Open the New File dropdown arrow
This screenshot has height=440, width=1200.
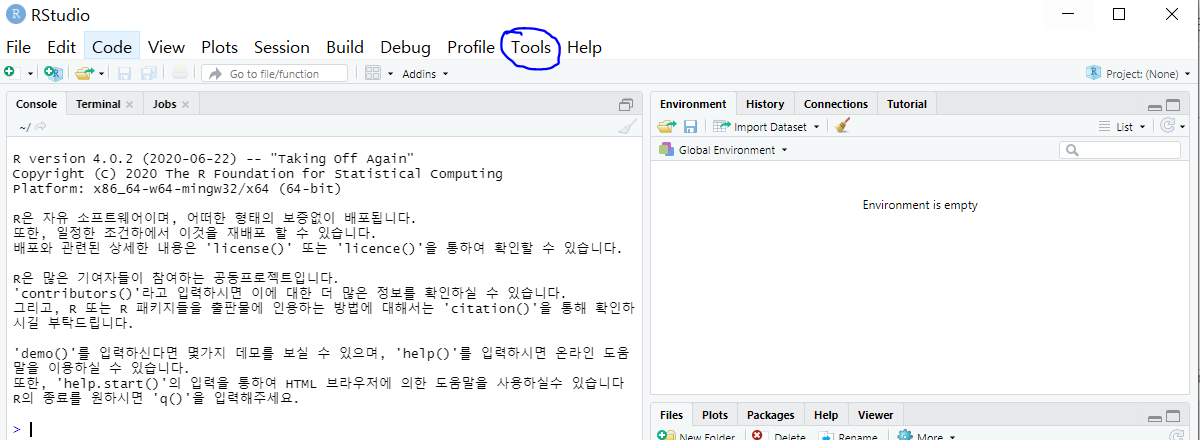[x=30, y=74]
